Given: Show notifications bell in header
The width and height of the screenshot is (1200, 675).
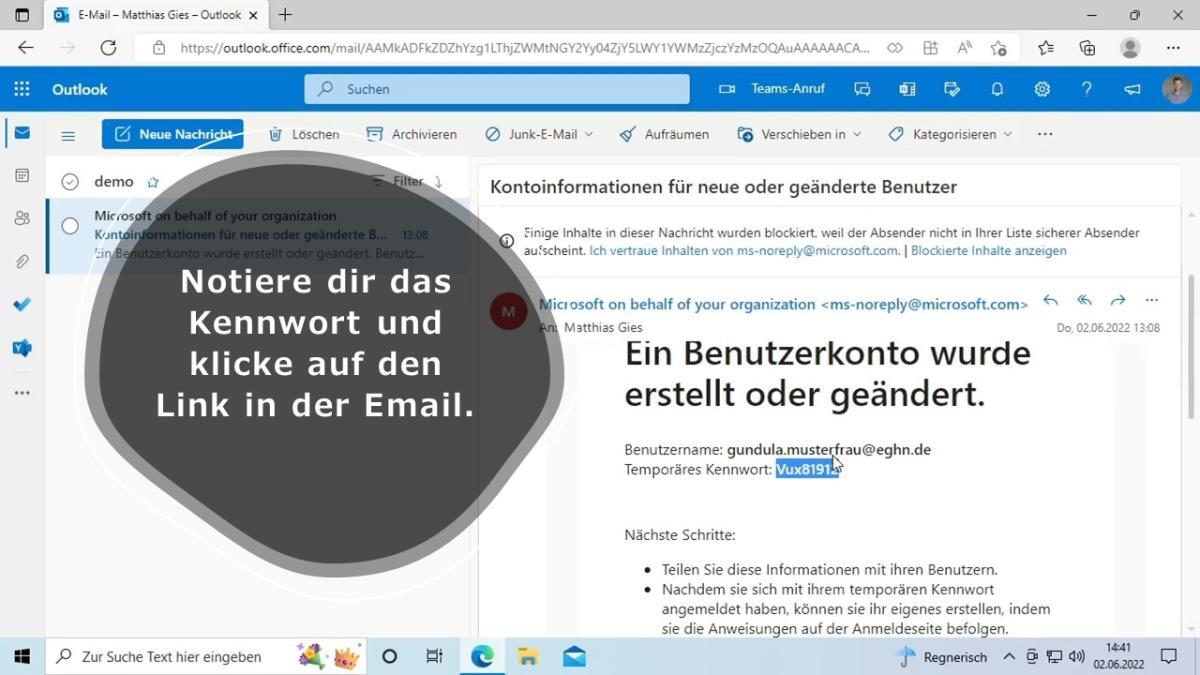Looking at the screenshot, I should [997, 89].
